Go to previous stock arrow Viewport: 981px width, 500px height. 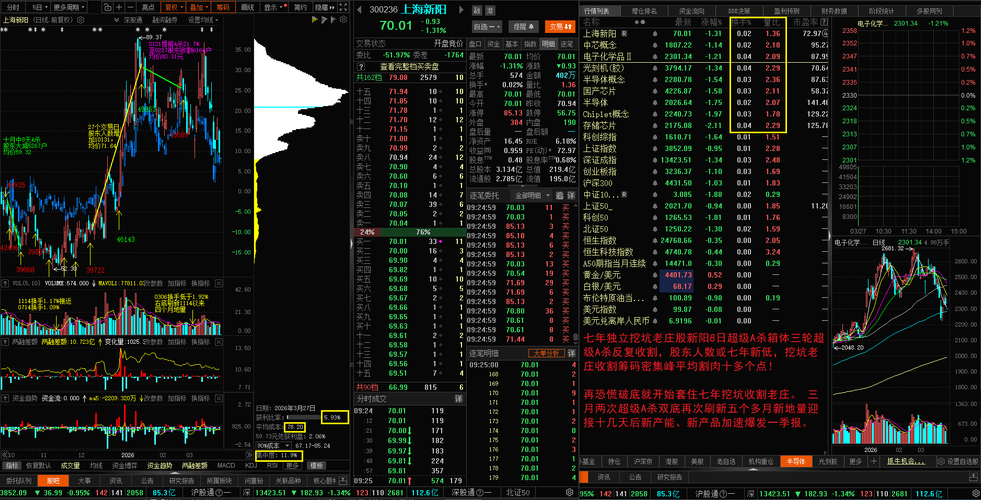click(359, 10)
